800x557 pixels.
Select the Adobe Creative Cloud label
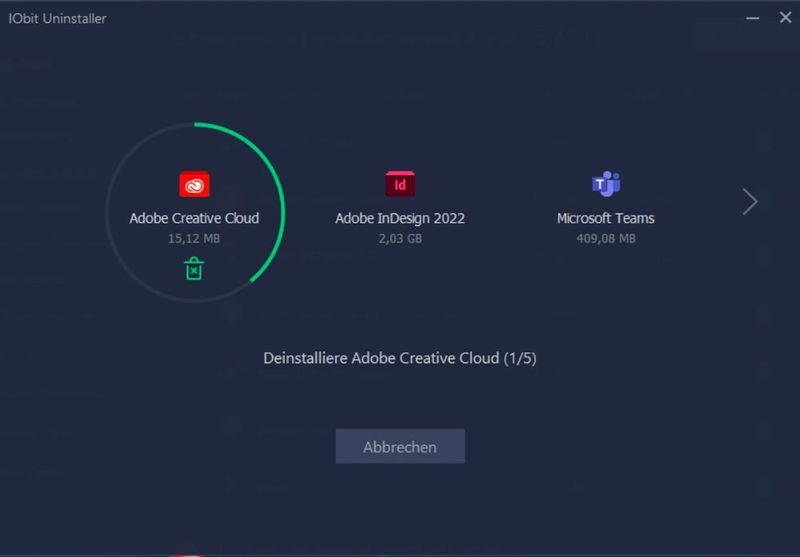click(x=194, y=218)
